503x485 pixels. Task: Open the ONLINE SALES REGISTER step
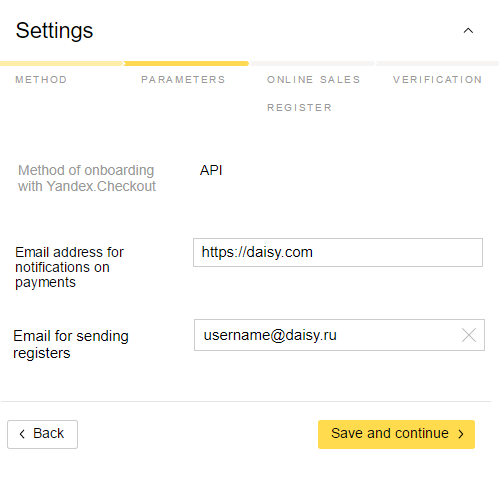tap(313, 94)
